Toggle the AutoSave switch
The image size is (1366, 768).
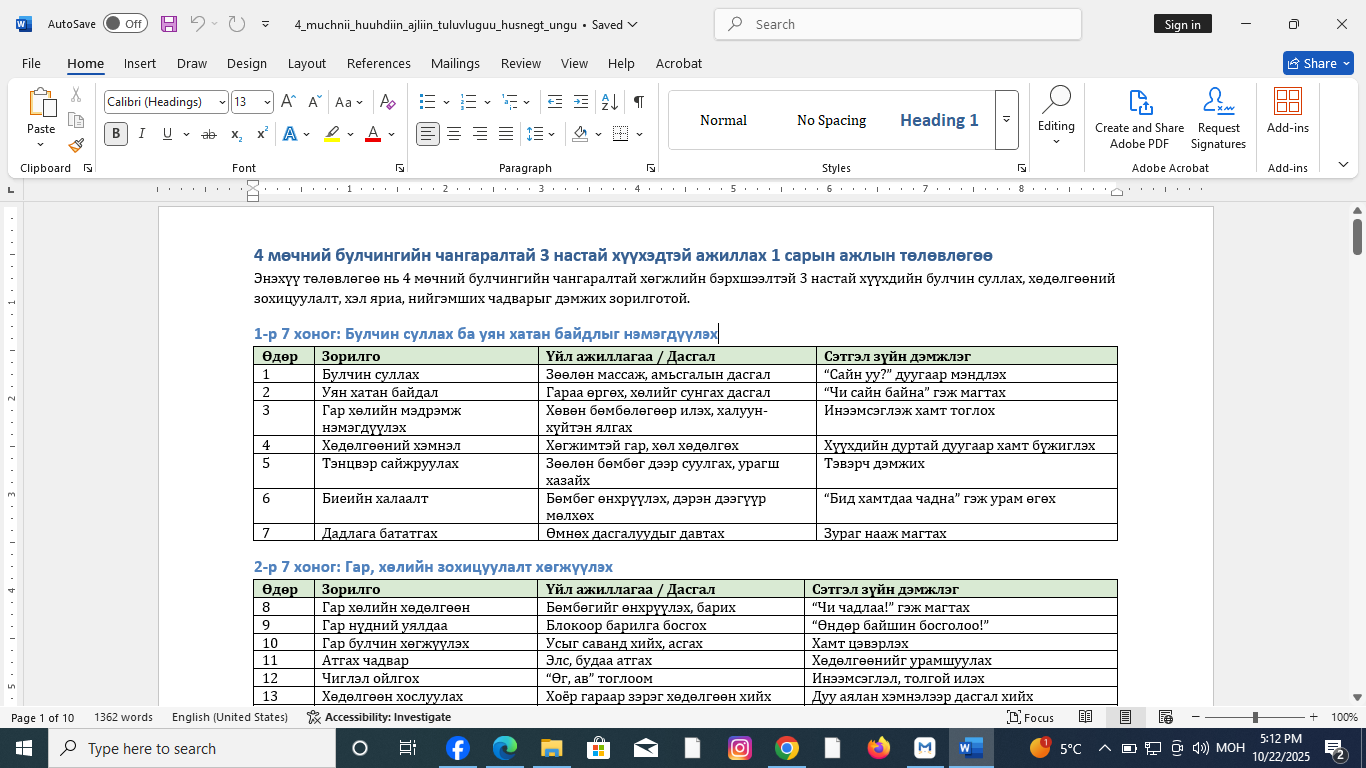pos(125,24)
